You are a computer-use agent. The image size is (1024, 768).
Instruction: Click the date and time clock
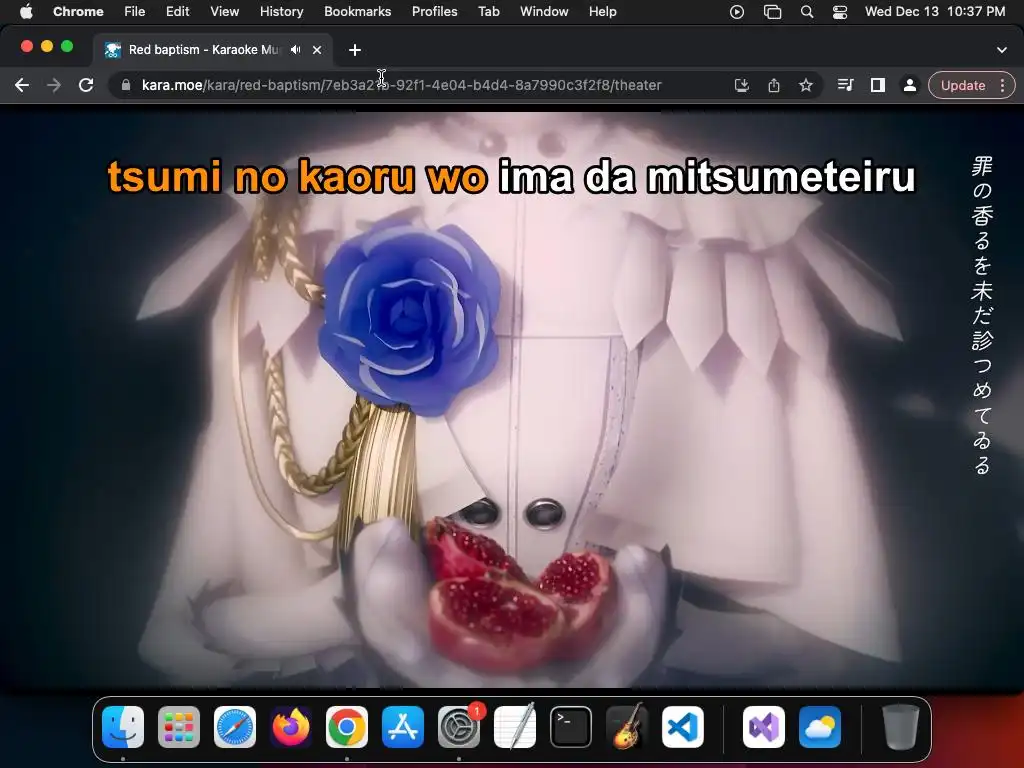935,11
